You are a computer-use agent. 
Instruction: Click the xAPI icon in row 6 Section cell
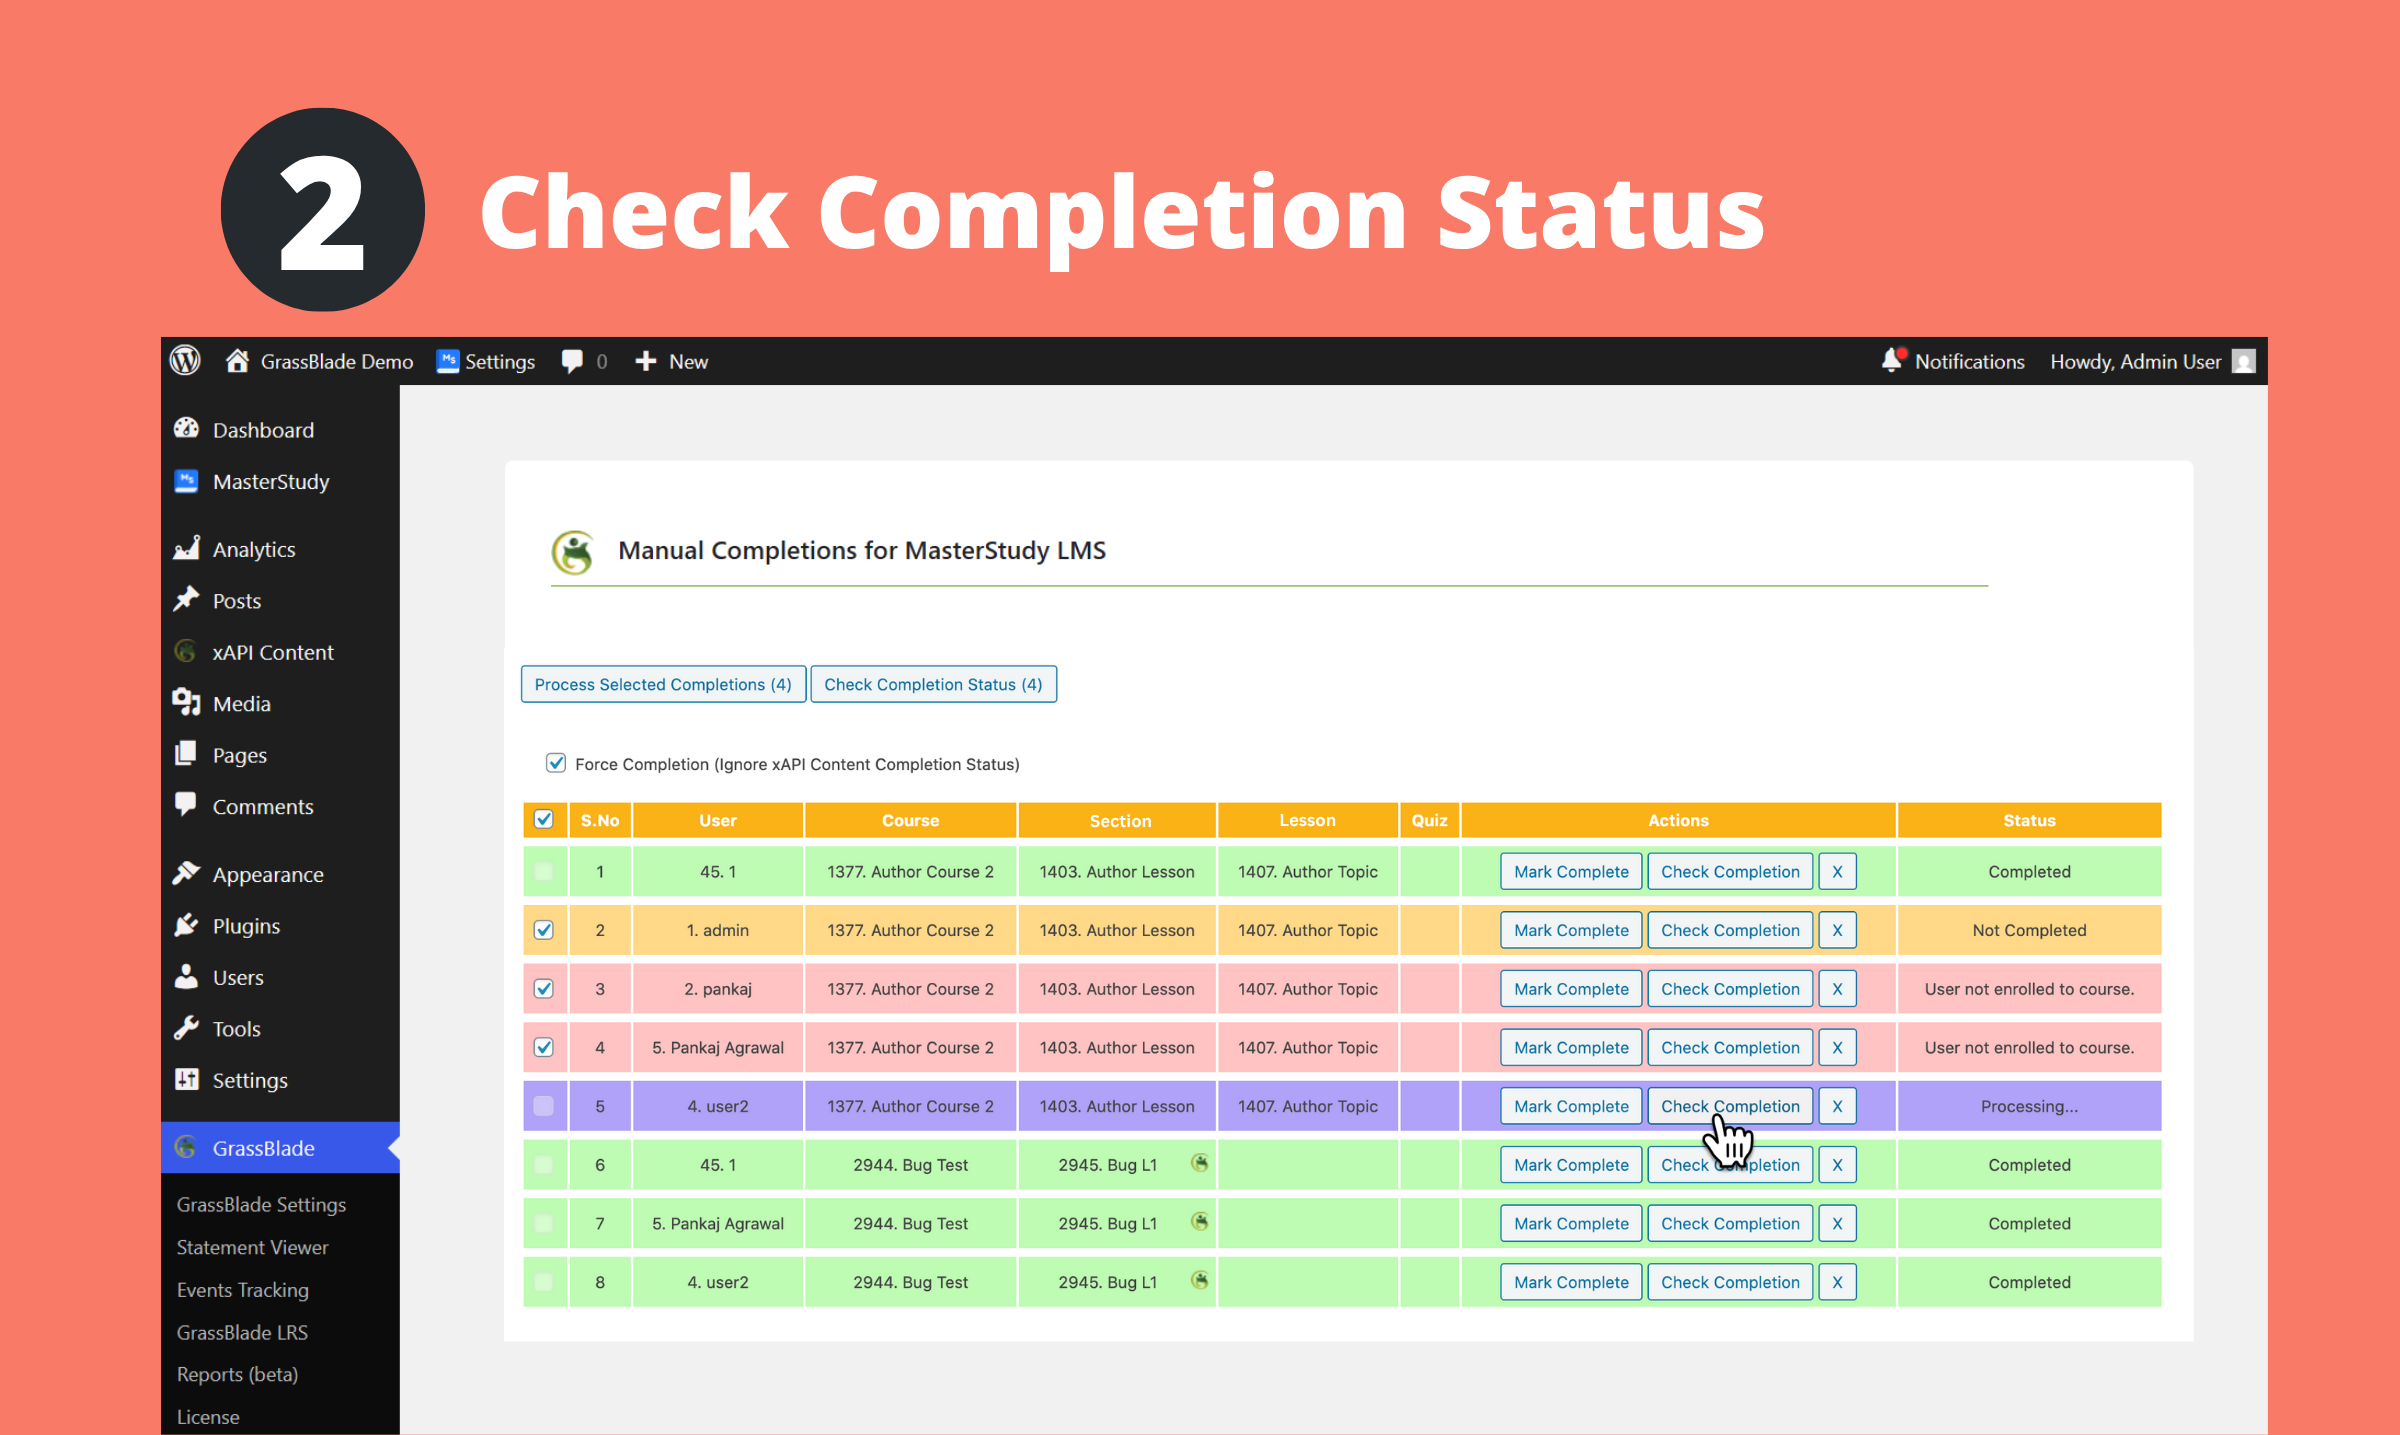[1199, 1163]
